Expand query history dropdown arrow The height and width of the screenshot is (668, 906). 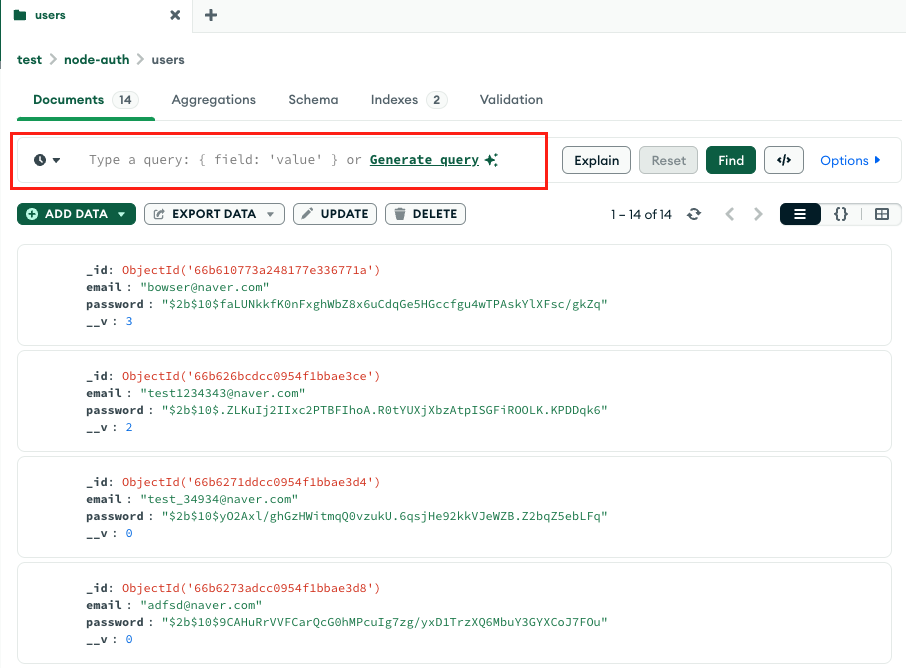click(x=56, y=160)
